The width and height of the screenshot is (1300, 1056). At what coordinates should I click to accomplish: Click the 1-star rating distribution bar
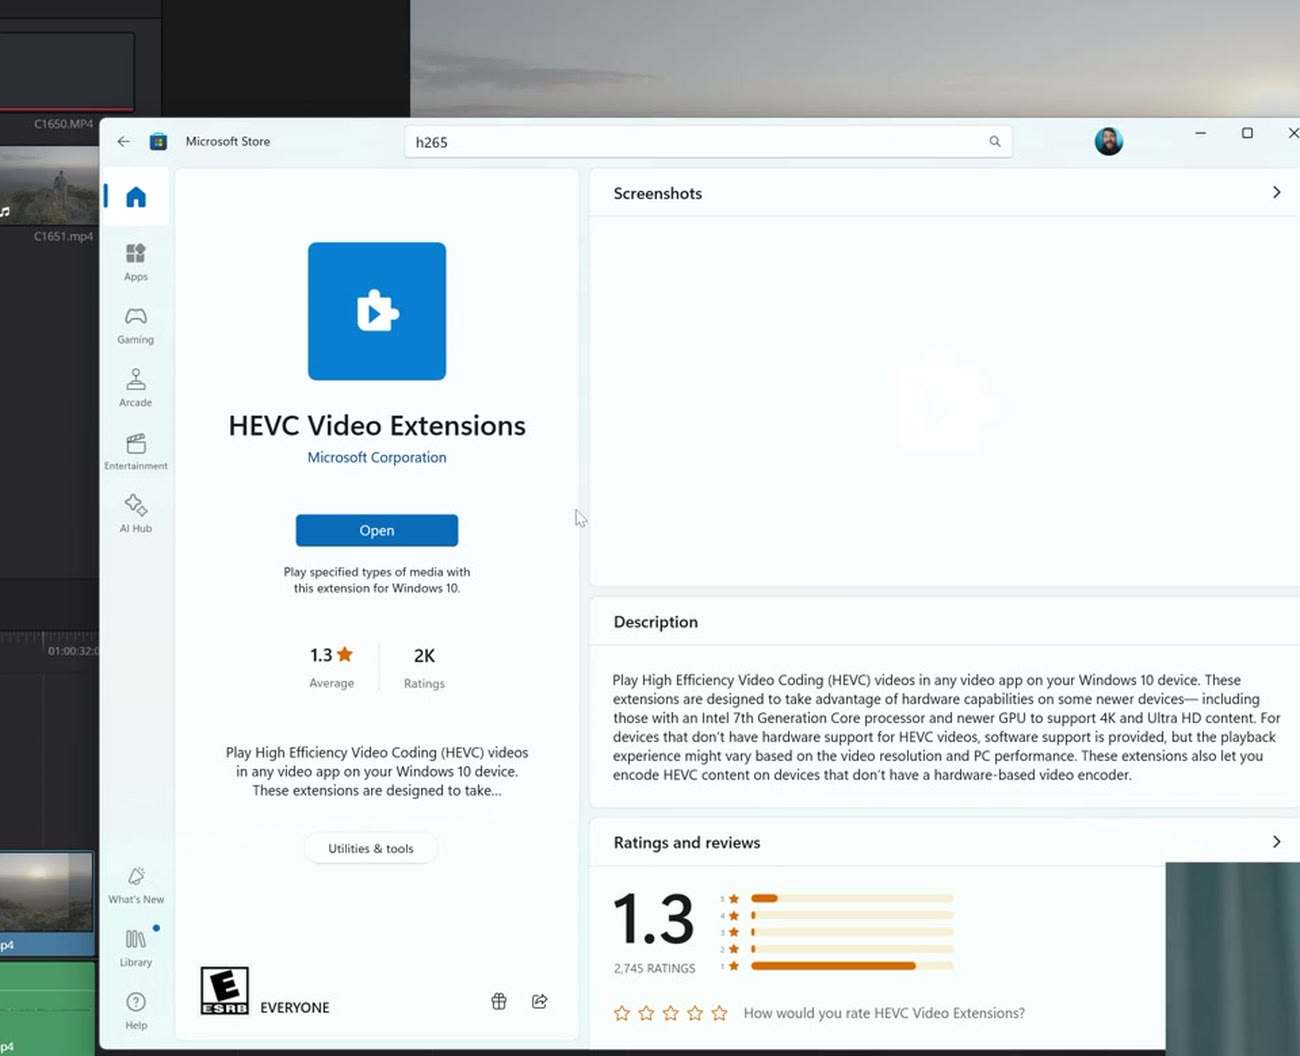[x=852, y=966]
